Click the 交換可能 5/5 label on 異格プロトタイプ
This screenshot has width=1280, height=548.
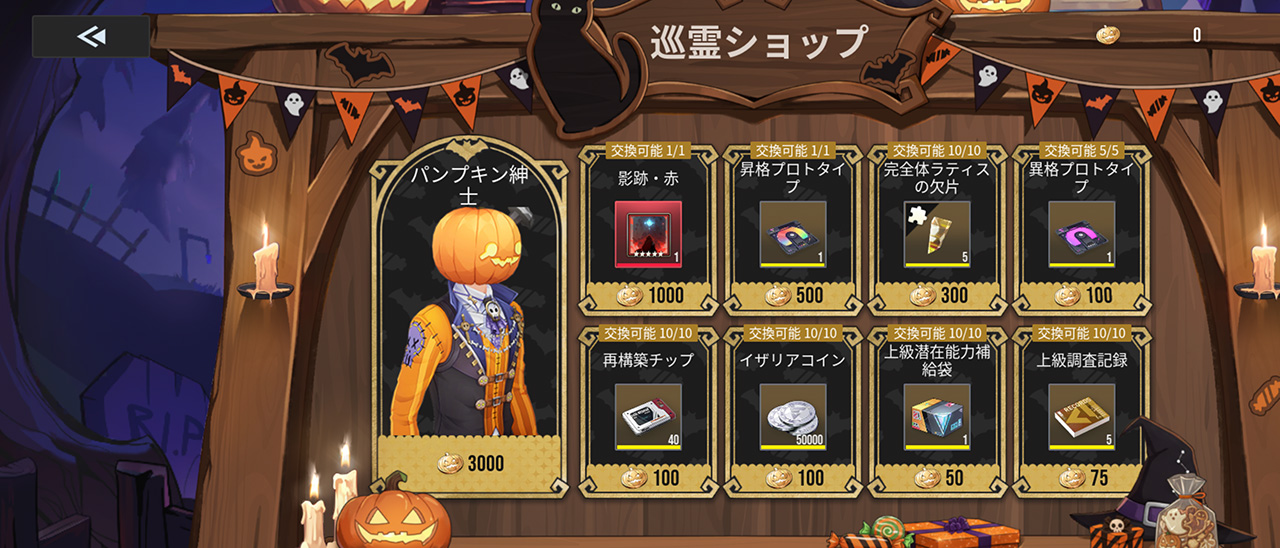[1082, 151]
